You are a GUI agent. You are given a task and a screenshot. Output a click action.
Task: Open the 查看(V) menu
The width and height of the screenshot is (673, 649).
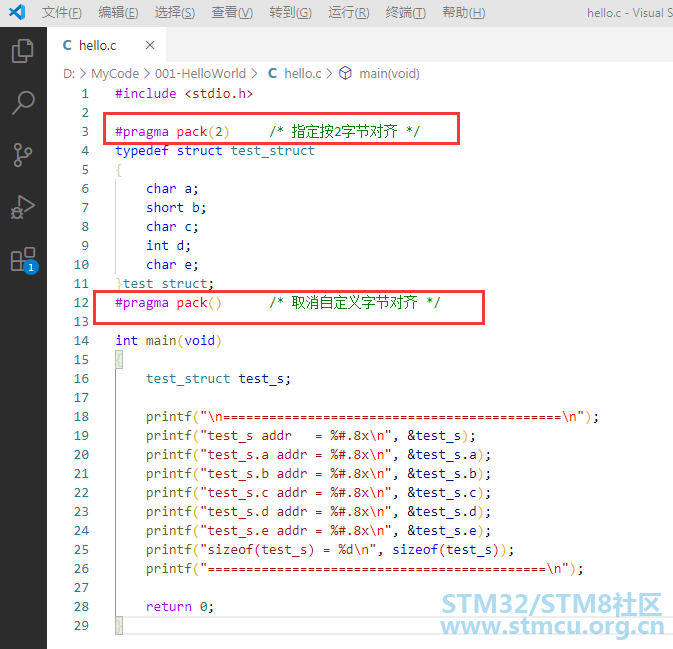pyautogui.click(x=232, y=13)
